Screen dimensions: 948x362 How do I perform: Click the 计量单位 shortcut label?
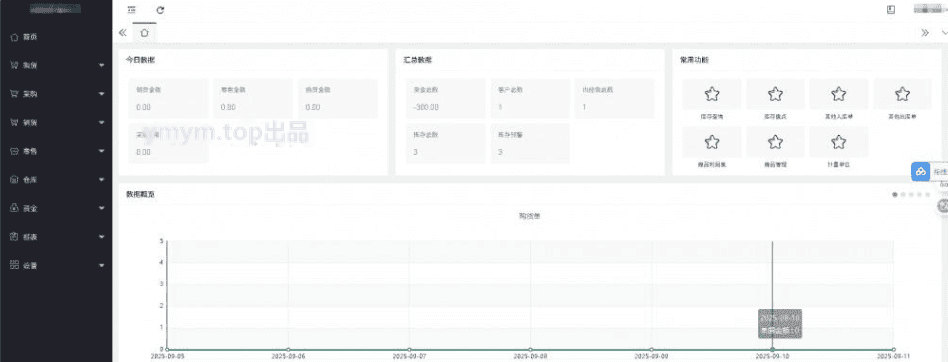coord(839,164)
